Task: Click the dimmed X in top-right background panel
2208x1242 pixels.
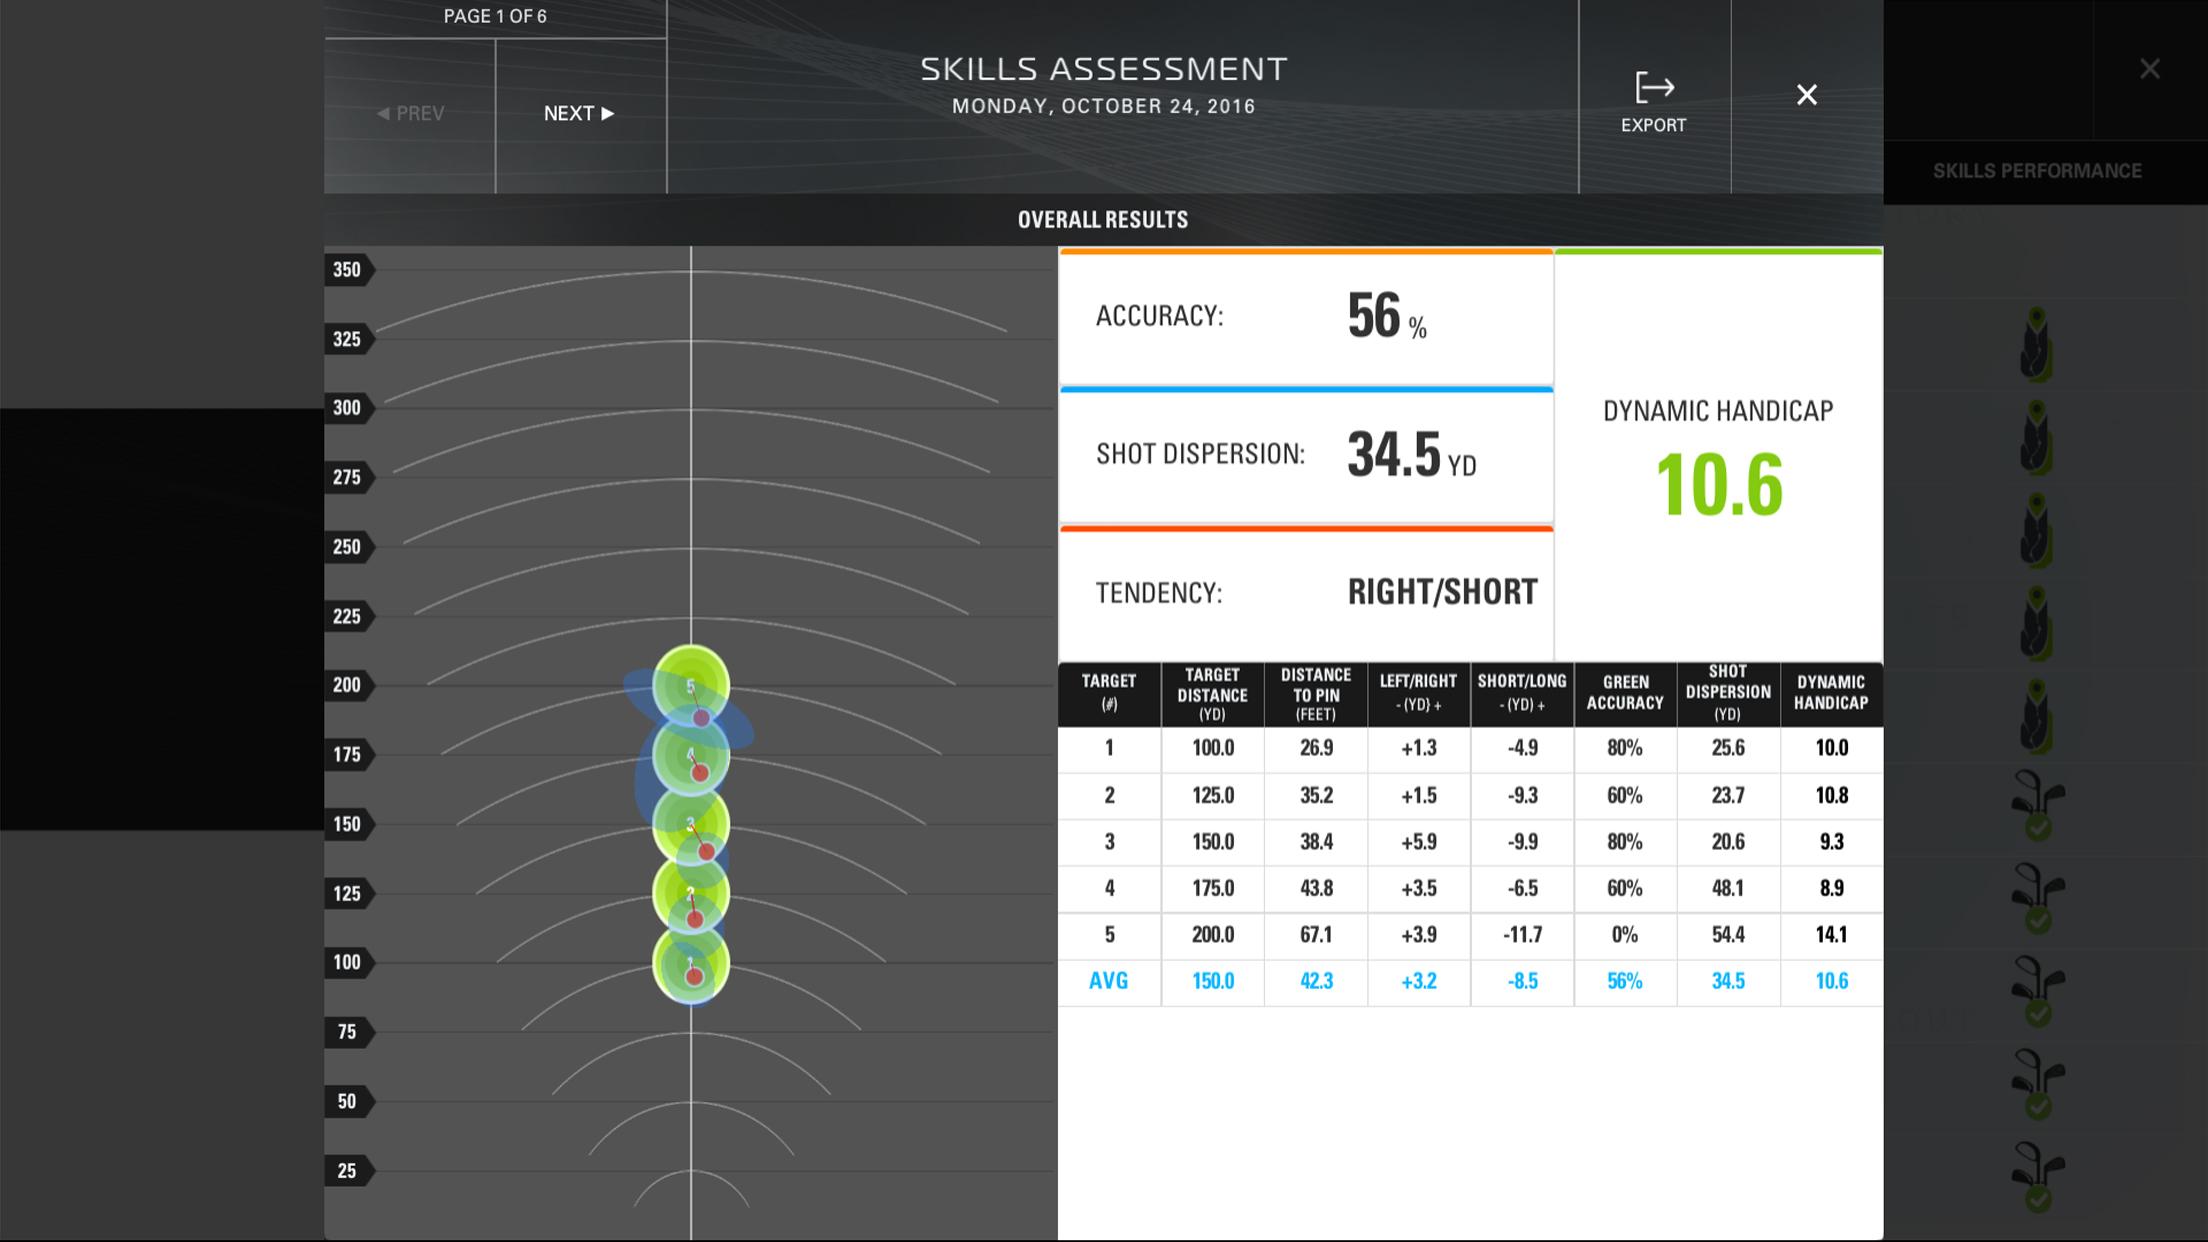Action: tap(2149, 69)
